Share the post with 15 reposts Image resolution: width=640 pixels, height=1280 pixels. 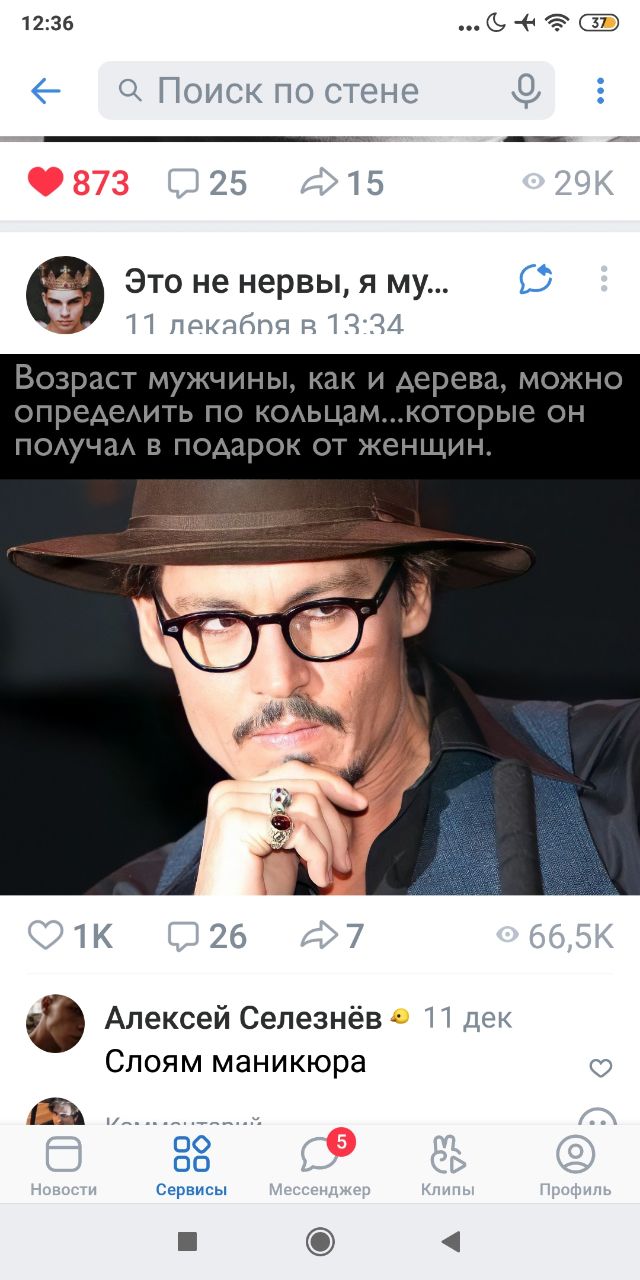pos(342,182)
